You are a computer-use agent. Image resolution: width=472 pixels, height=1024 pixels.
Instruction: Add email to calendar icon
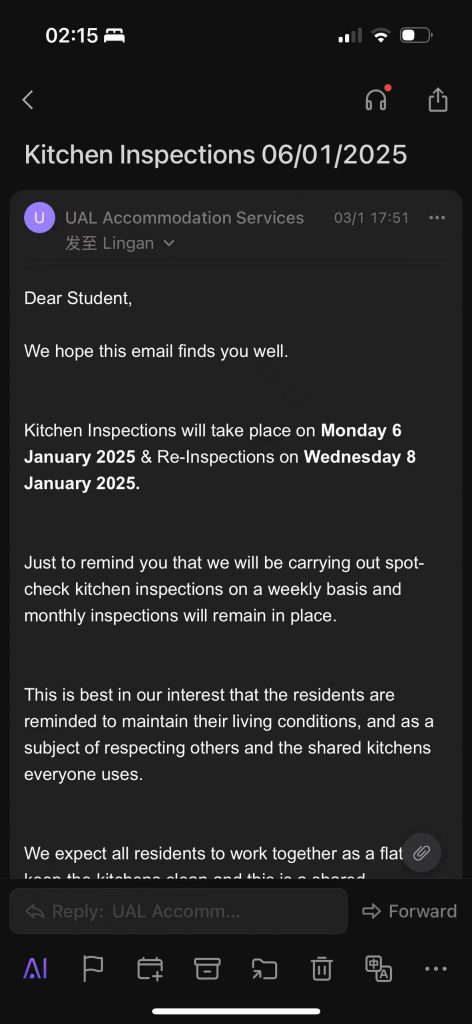(150, 969)
